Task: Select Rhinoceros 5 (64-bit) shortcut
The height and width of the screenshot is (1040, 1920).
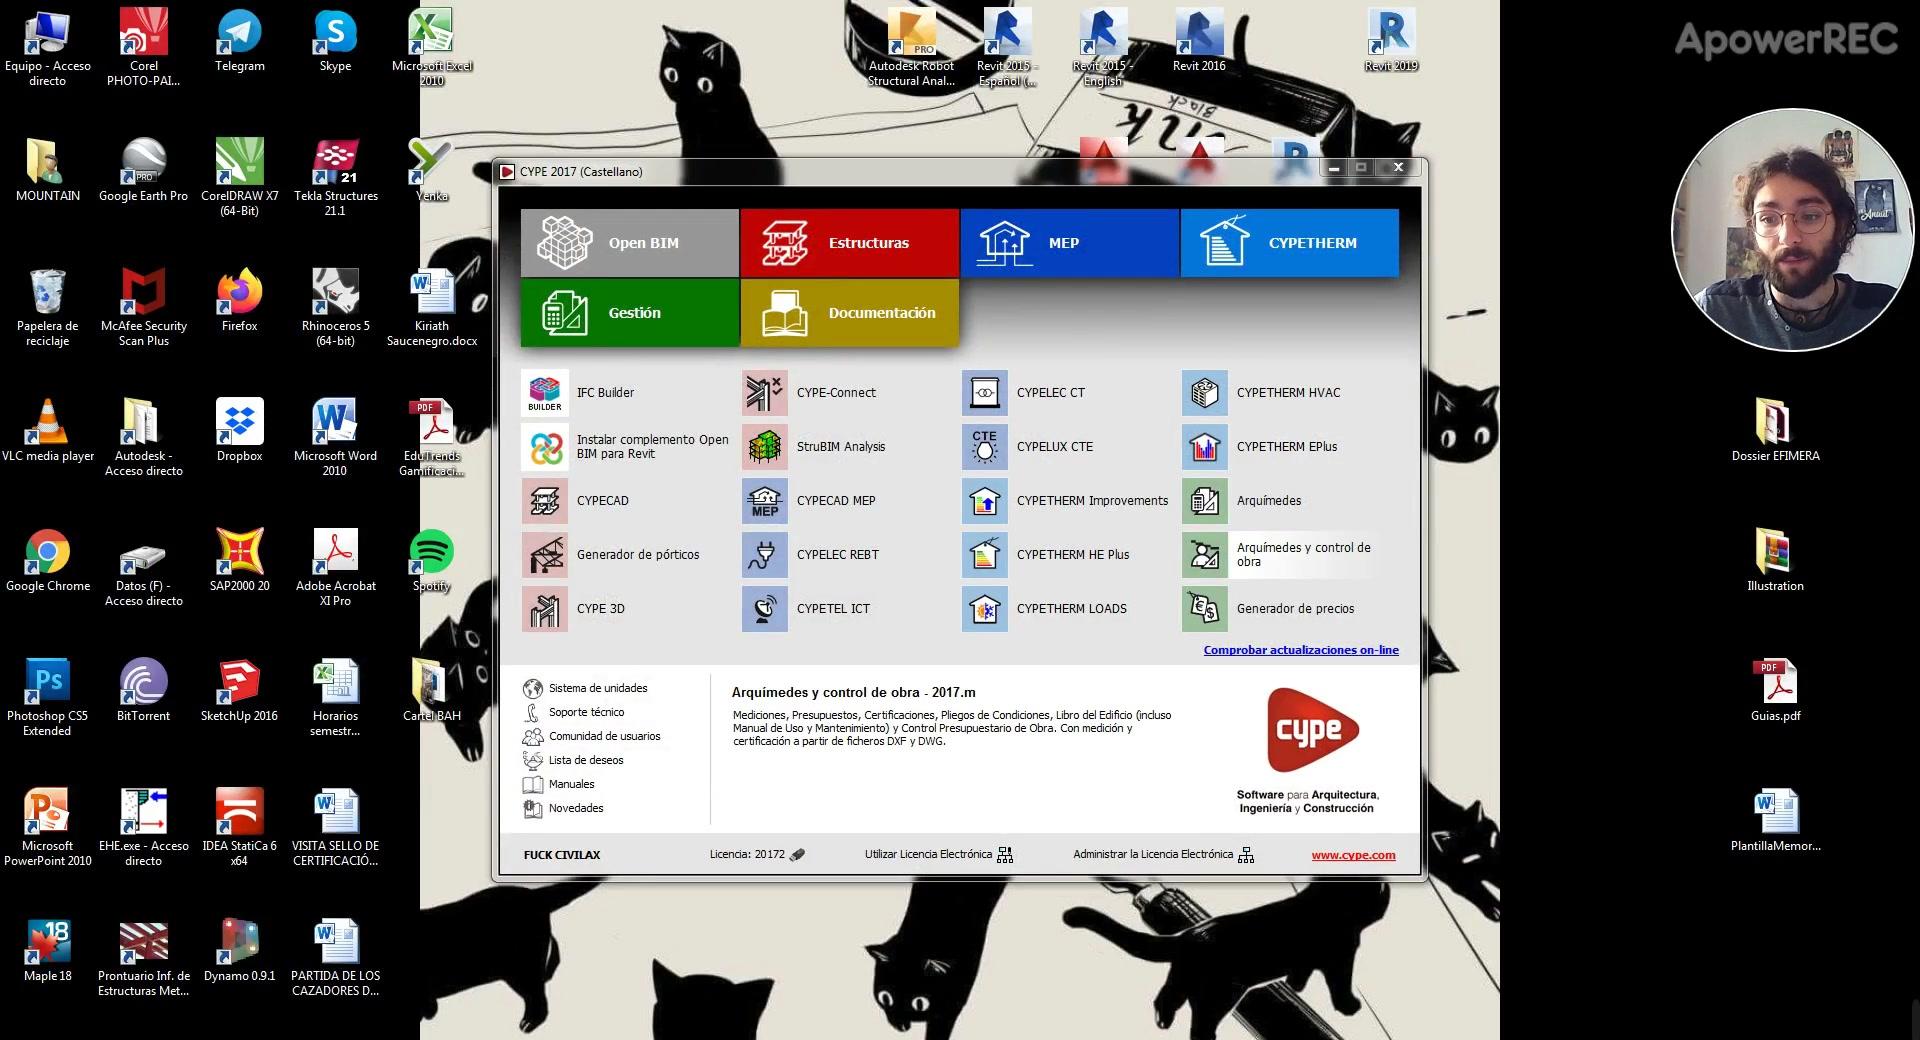Action: pyautogui.click(x=335, y=309)
